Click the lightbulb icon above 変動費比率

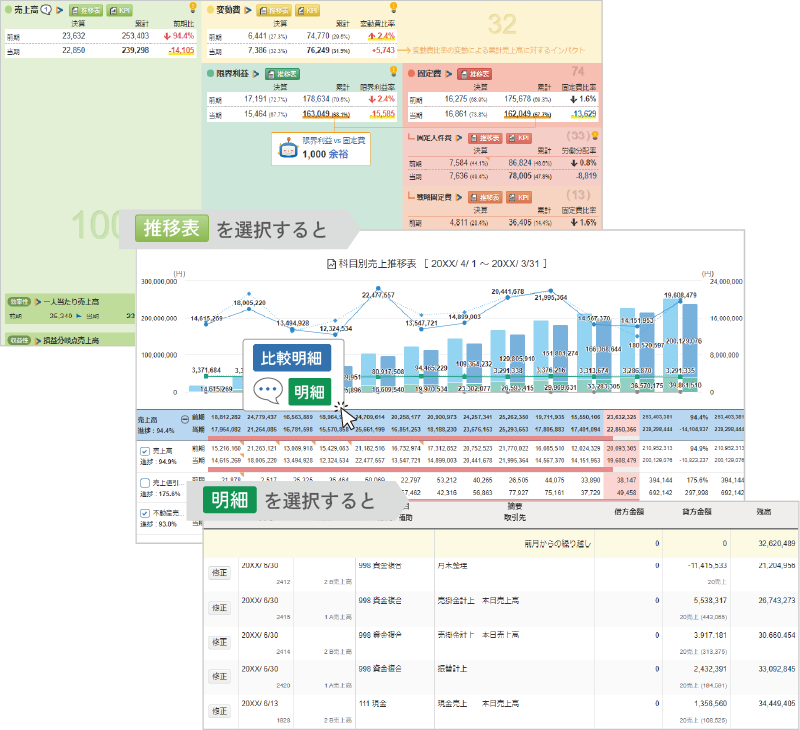393,8
